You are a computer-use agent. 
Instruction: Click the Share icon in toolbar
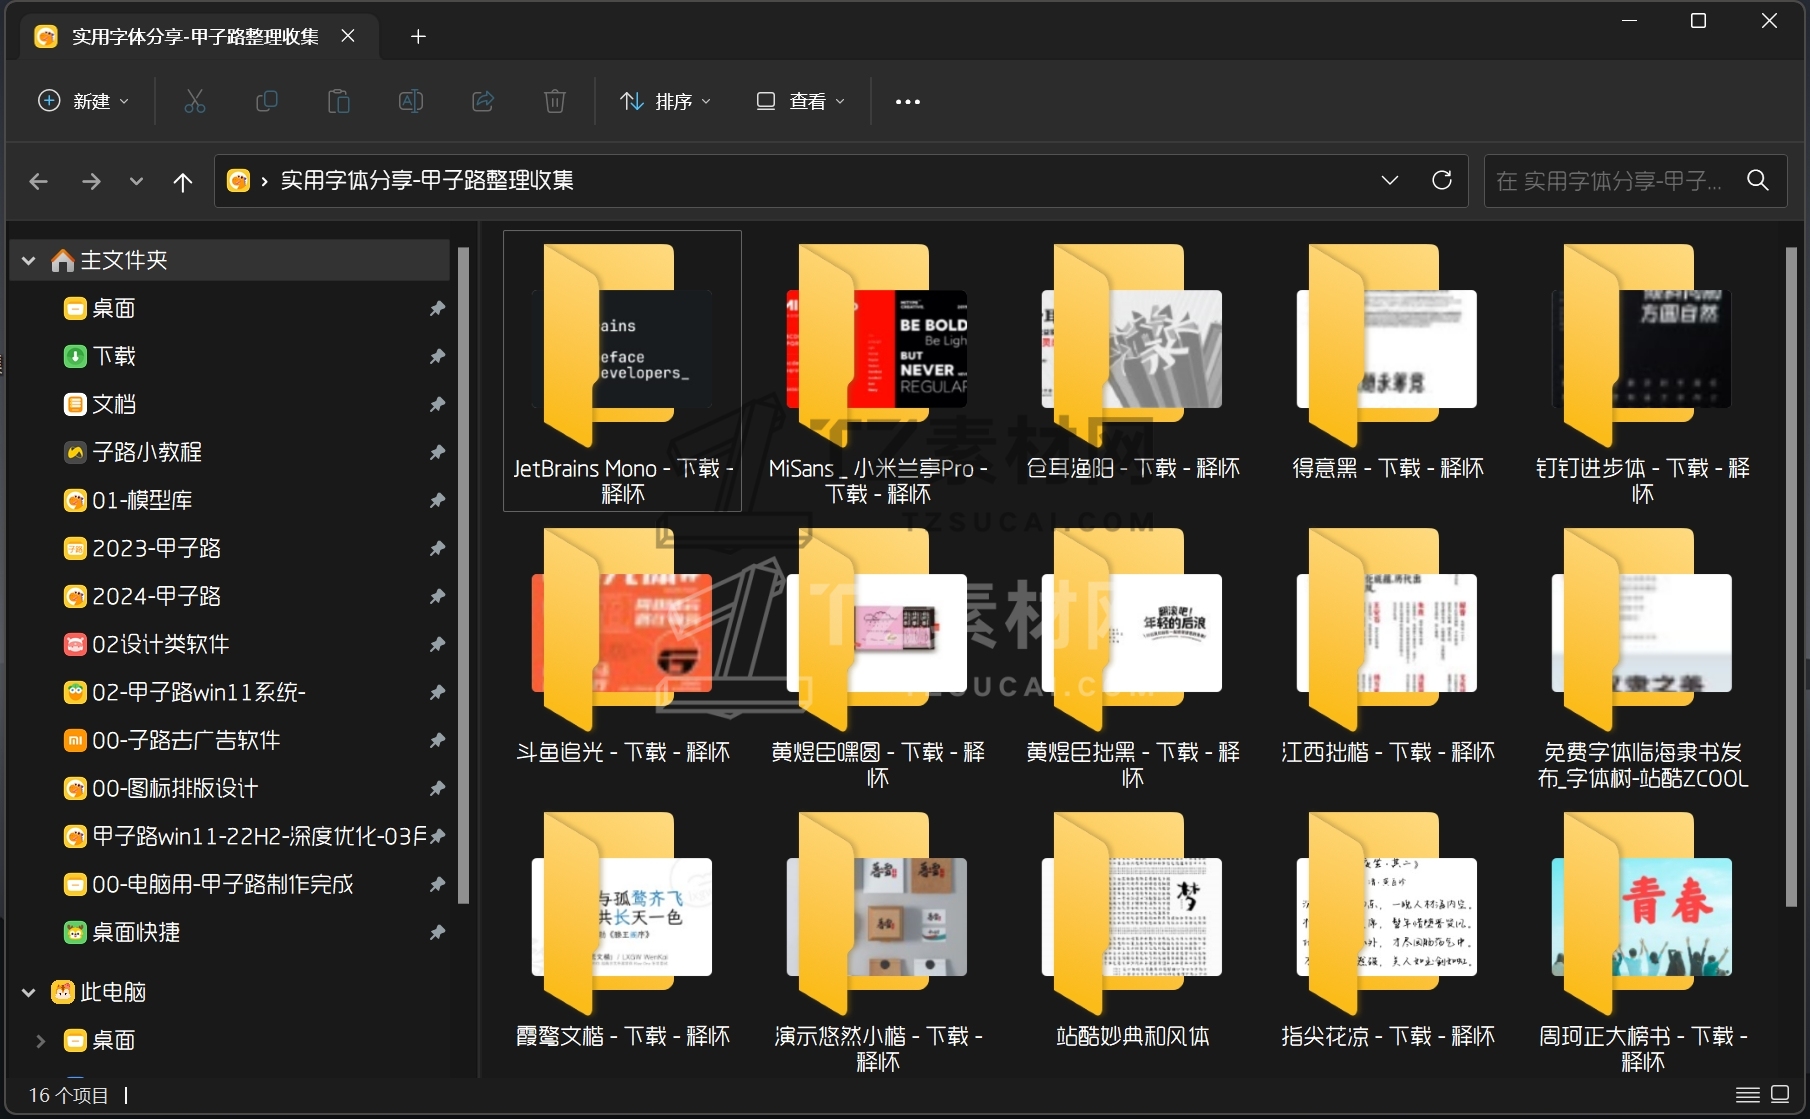[x=483, y=101]
